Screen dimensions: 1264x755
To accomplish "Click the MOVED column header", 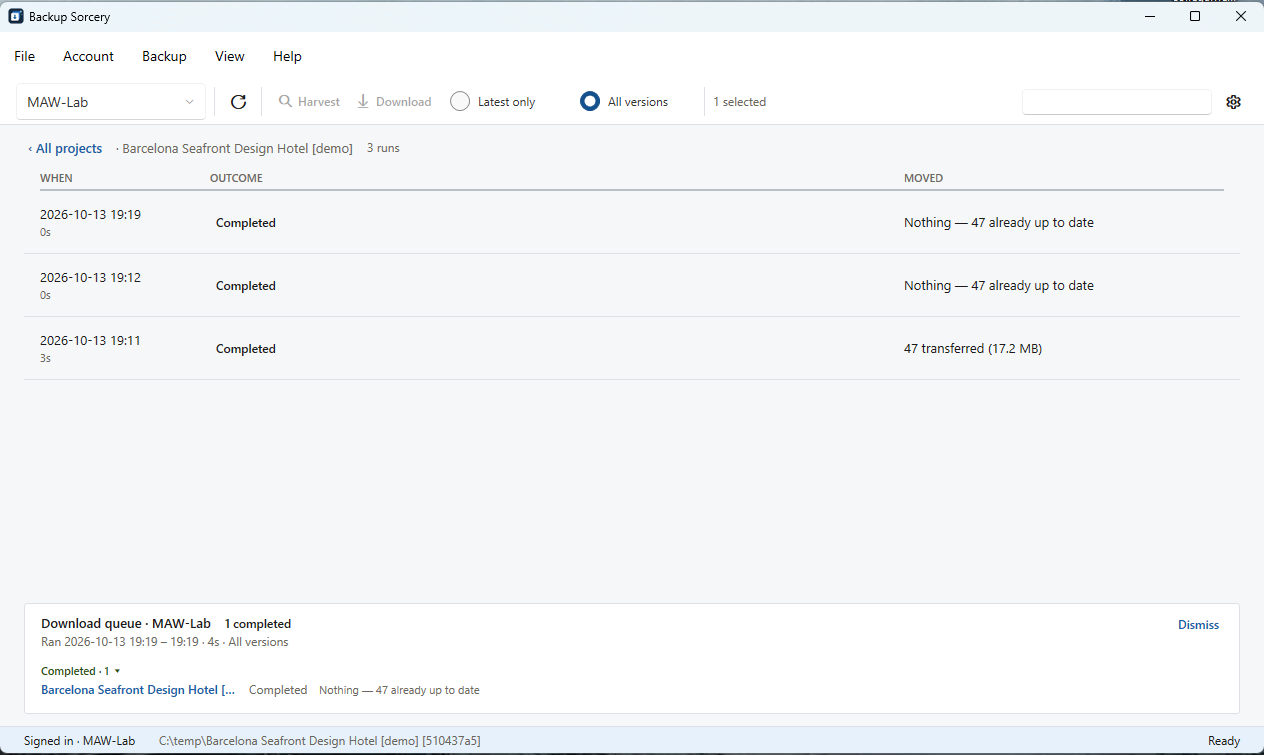I will 923,178.
